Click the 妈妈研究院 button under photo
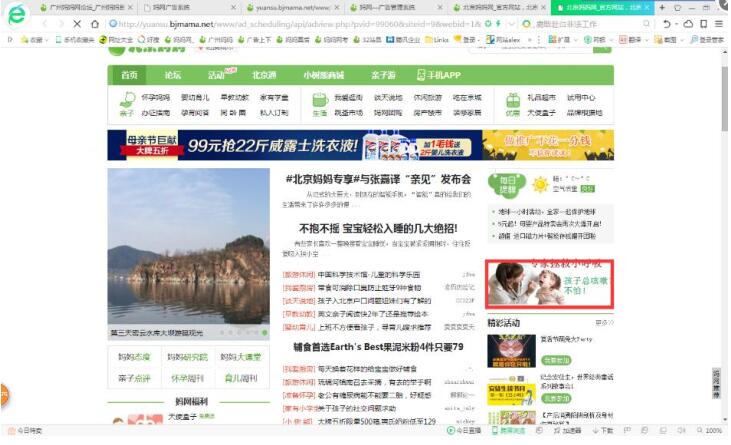This screenshot has width=731, height=445. [x=188, y=357]
